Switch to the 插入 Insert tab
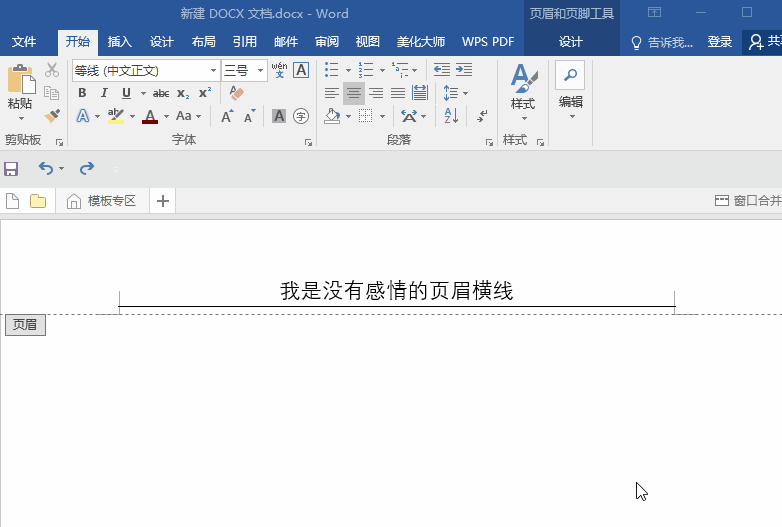 pos(120,42)
